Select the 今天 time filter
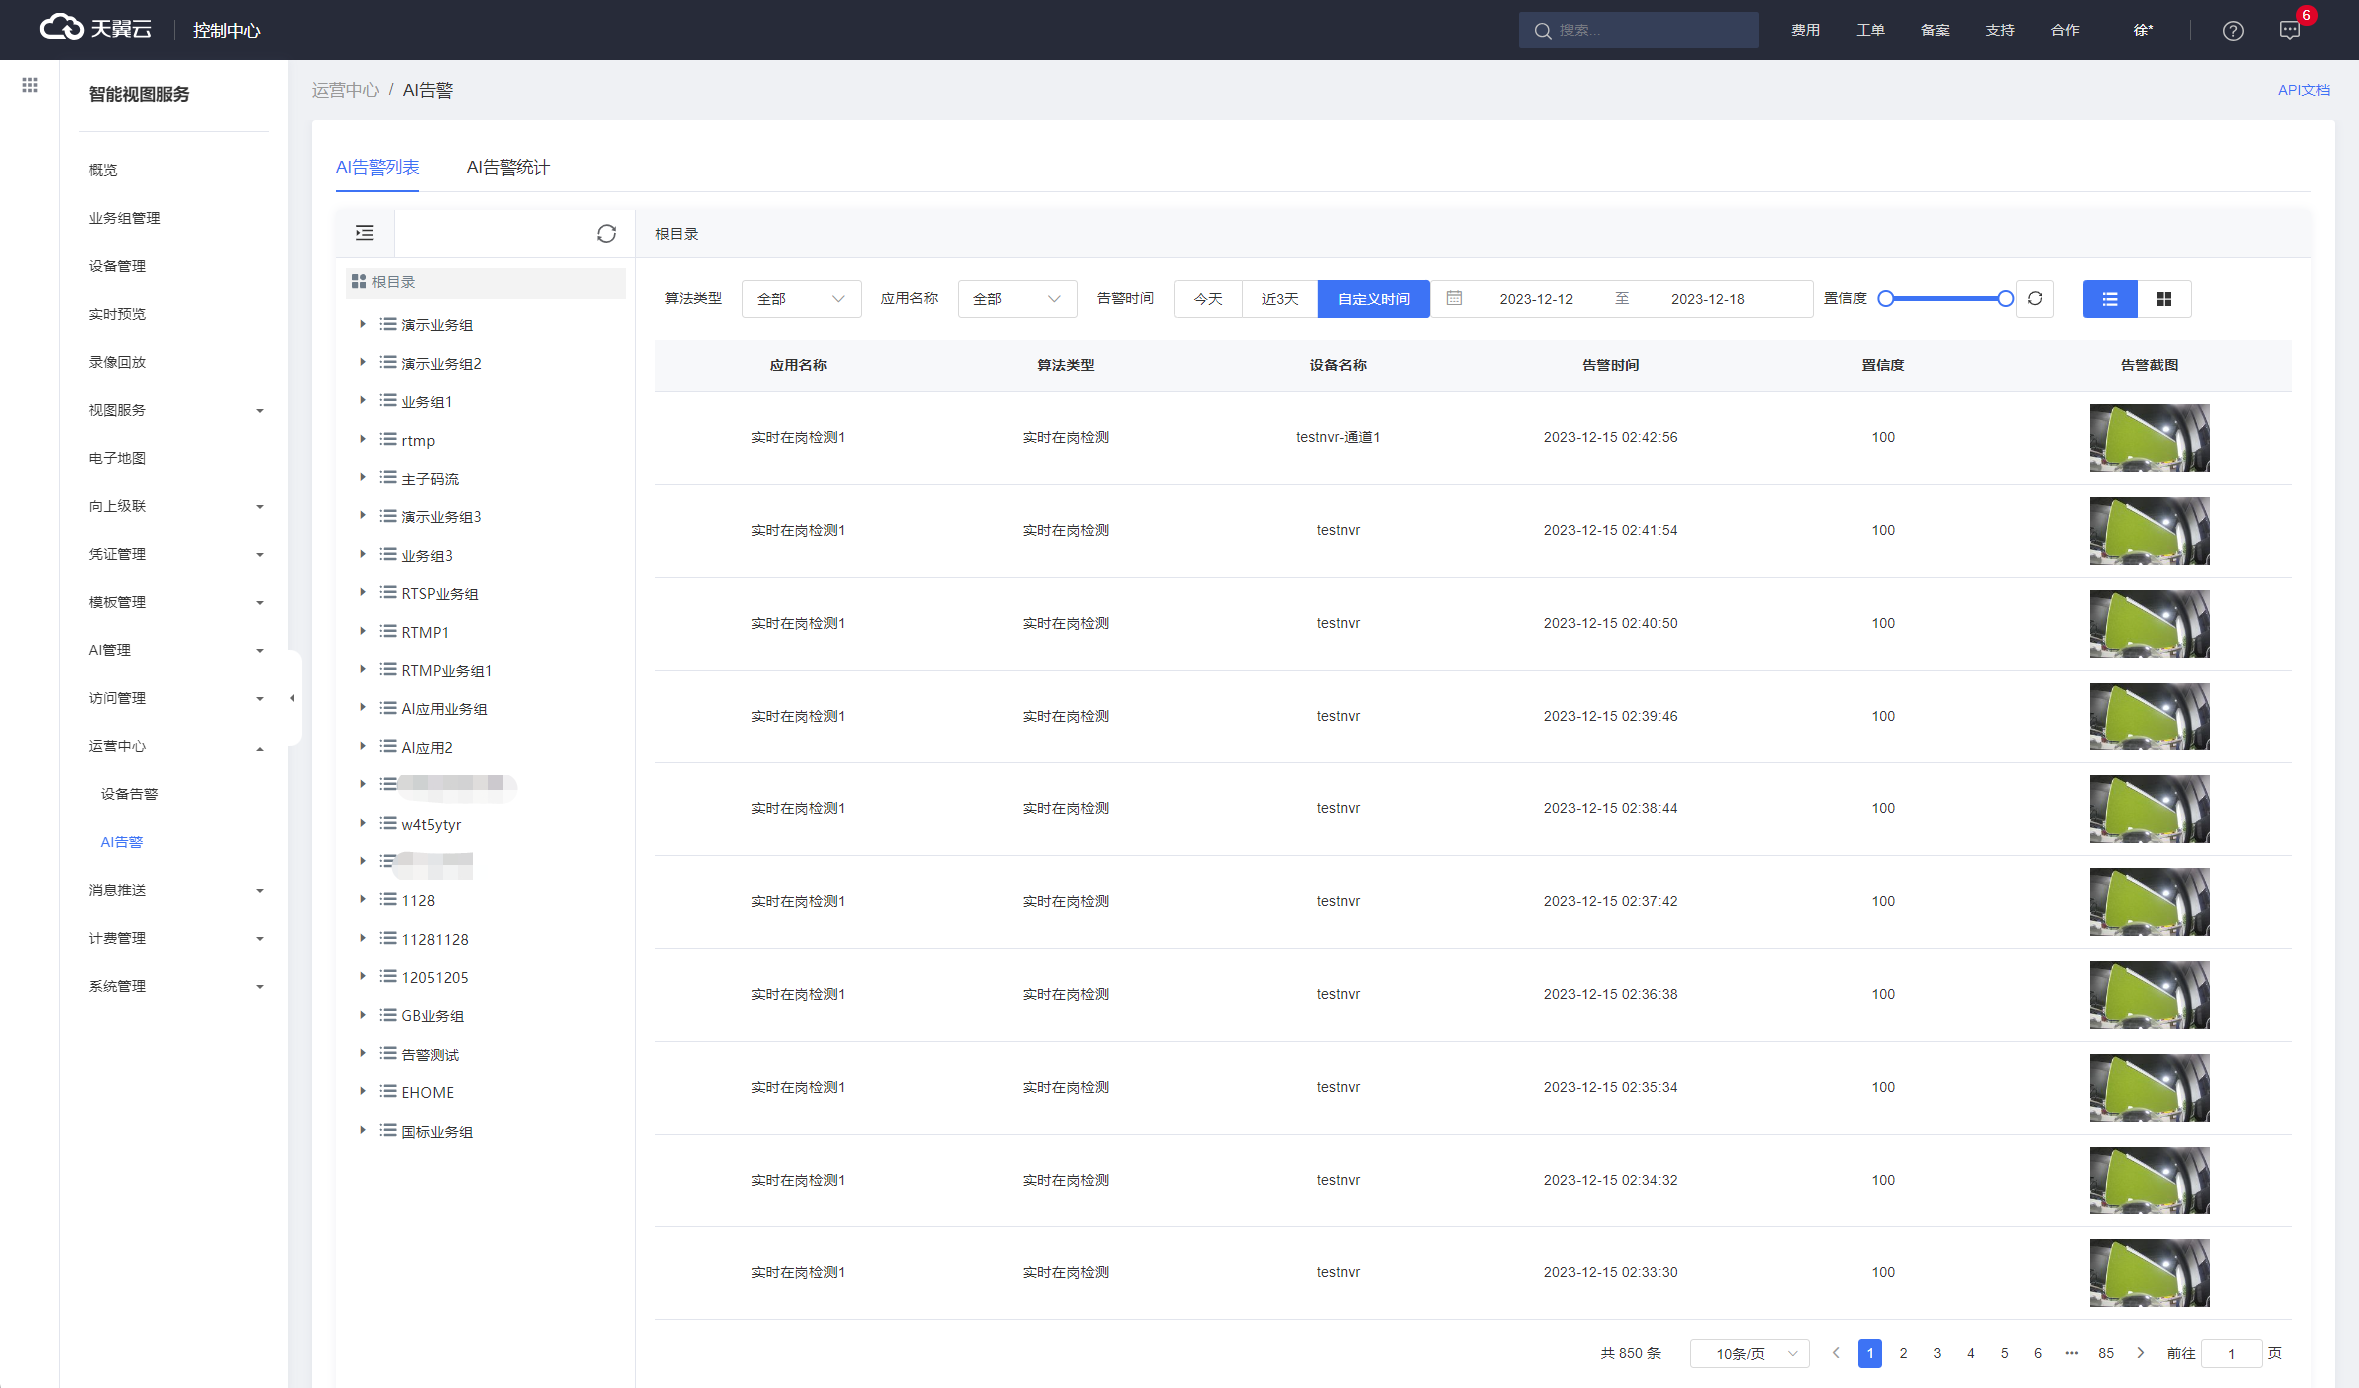This screenshot has width=2359, height=1388. (x=1208, y=299)
